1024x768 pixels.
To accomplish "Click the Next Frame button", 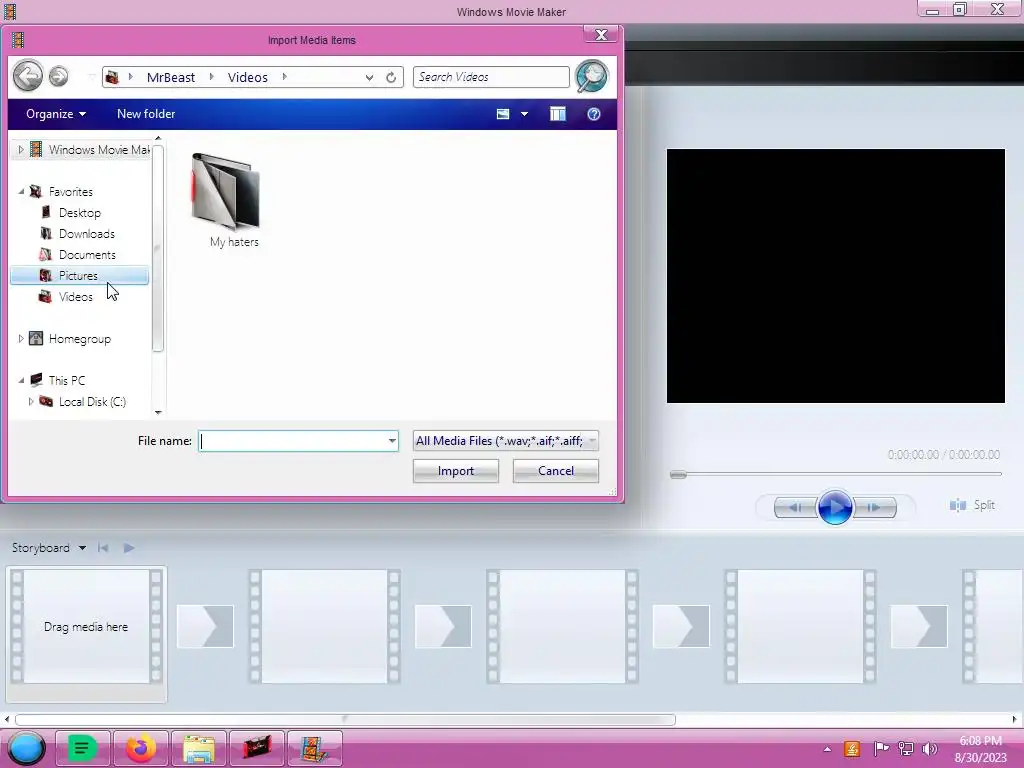I will pyautogui.click(x=874, y=507).
